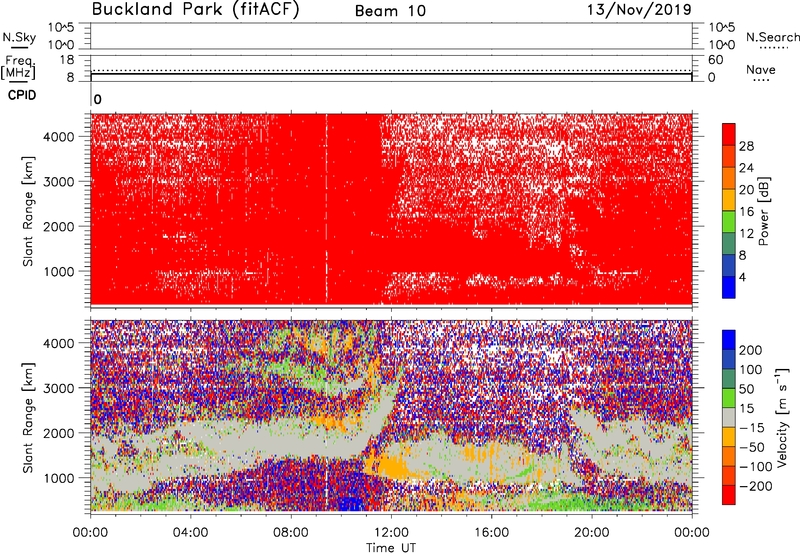800x554 pixels.
Task: Click the "N.Sky" legend label
Action: 19,37
